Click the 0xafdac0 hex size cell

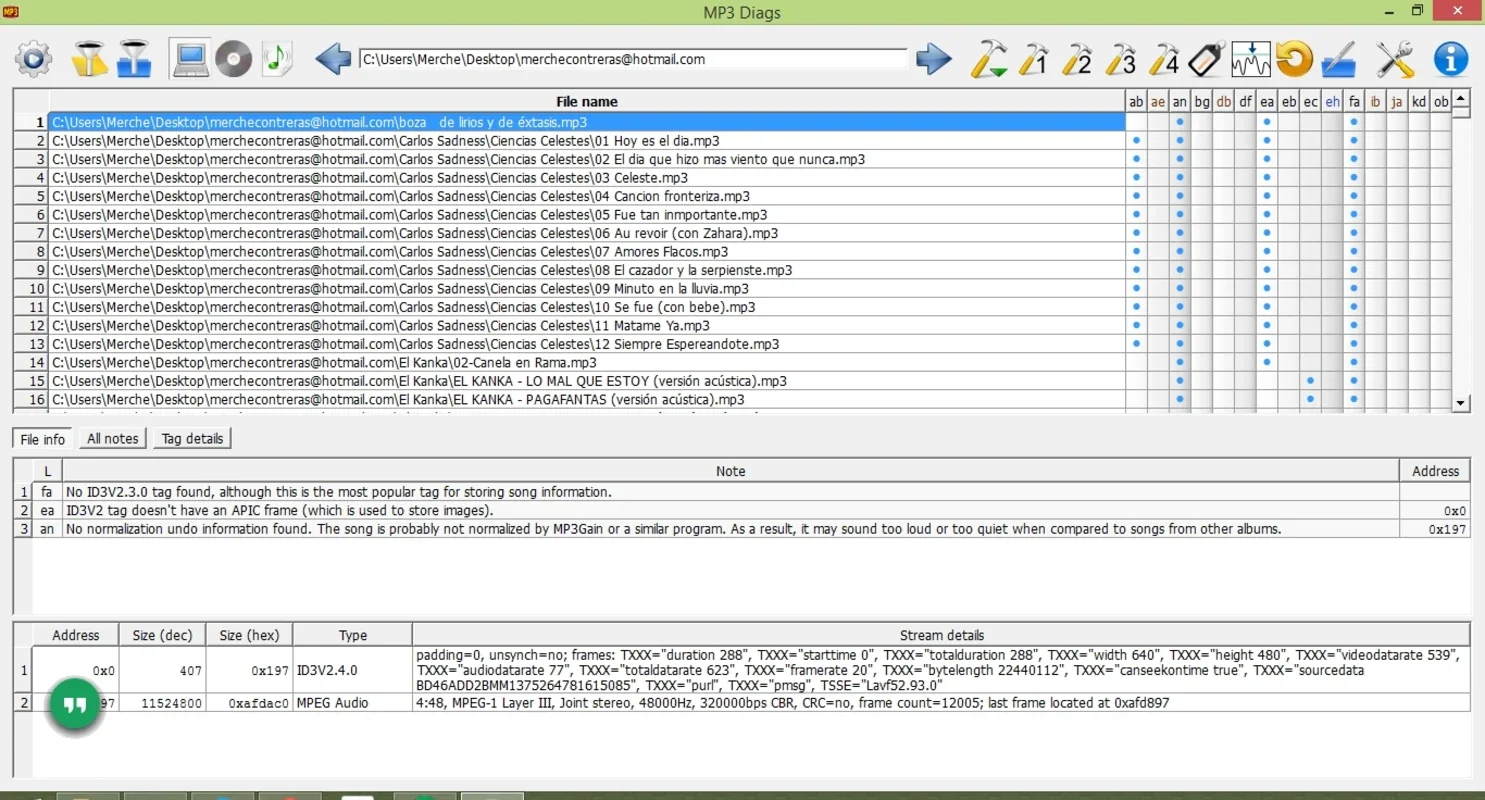pyautogui.click(x=250, y=703)
